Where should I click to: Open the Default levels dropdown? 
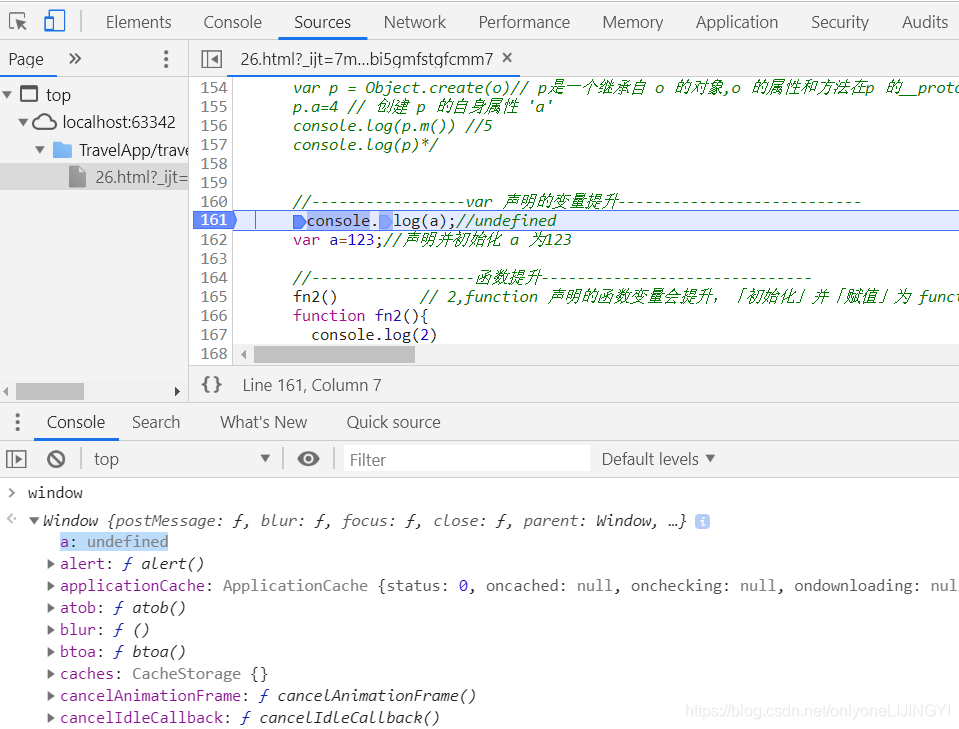click(658, 459)
